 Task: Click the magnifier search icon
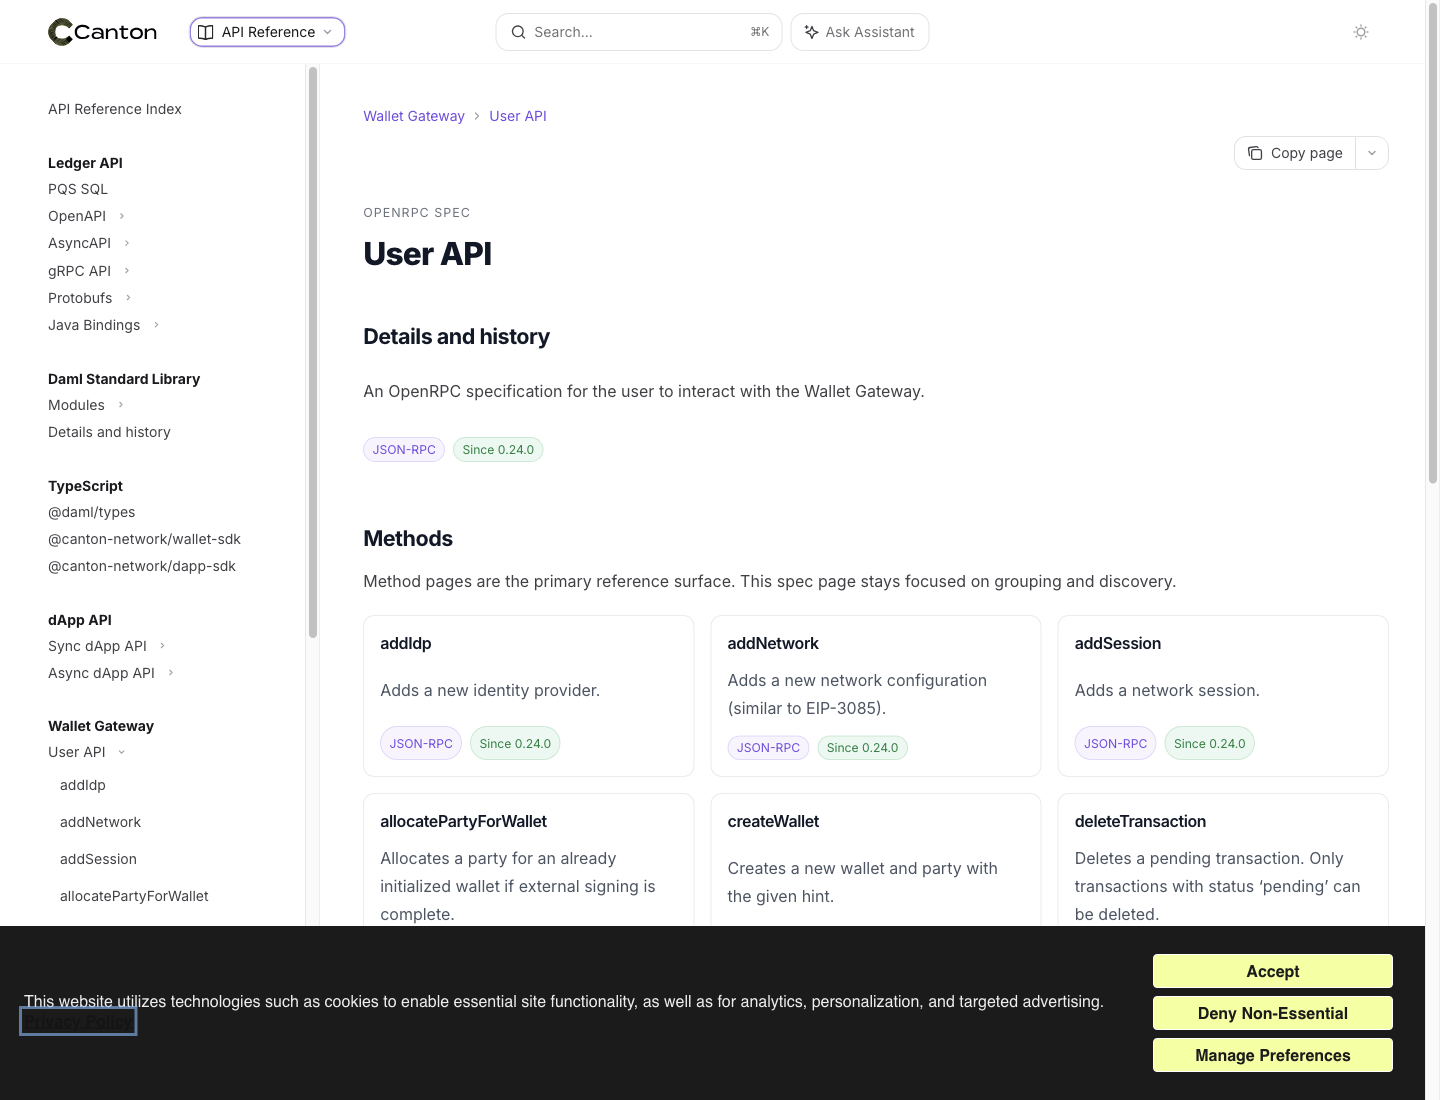point(518,32)
